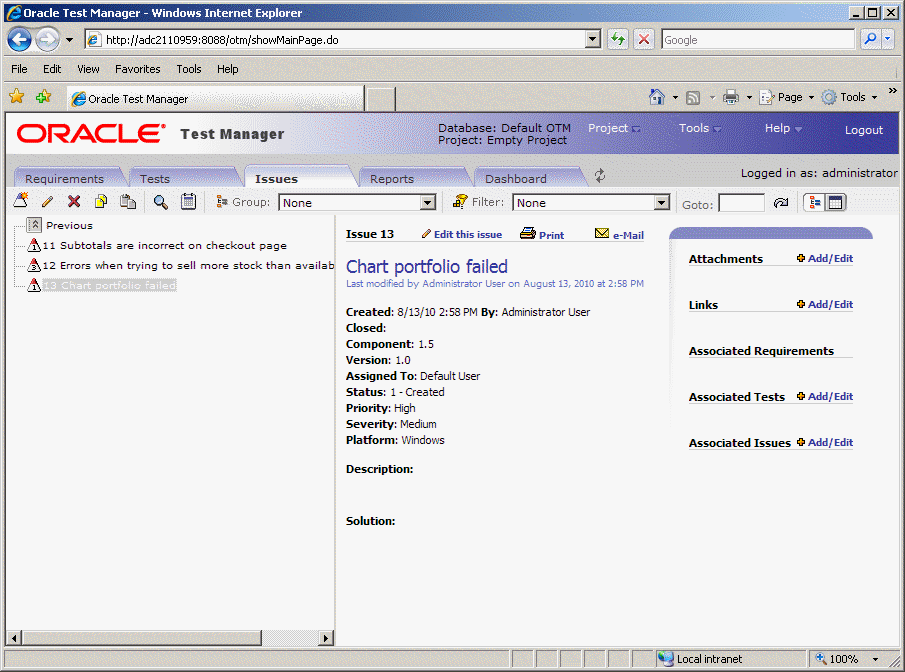Click the browser printer icon
The image size is (905, 672).
[731, 97]
